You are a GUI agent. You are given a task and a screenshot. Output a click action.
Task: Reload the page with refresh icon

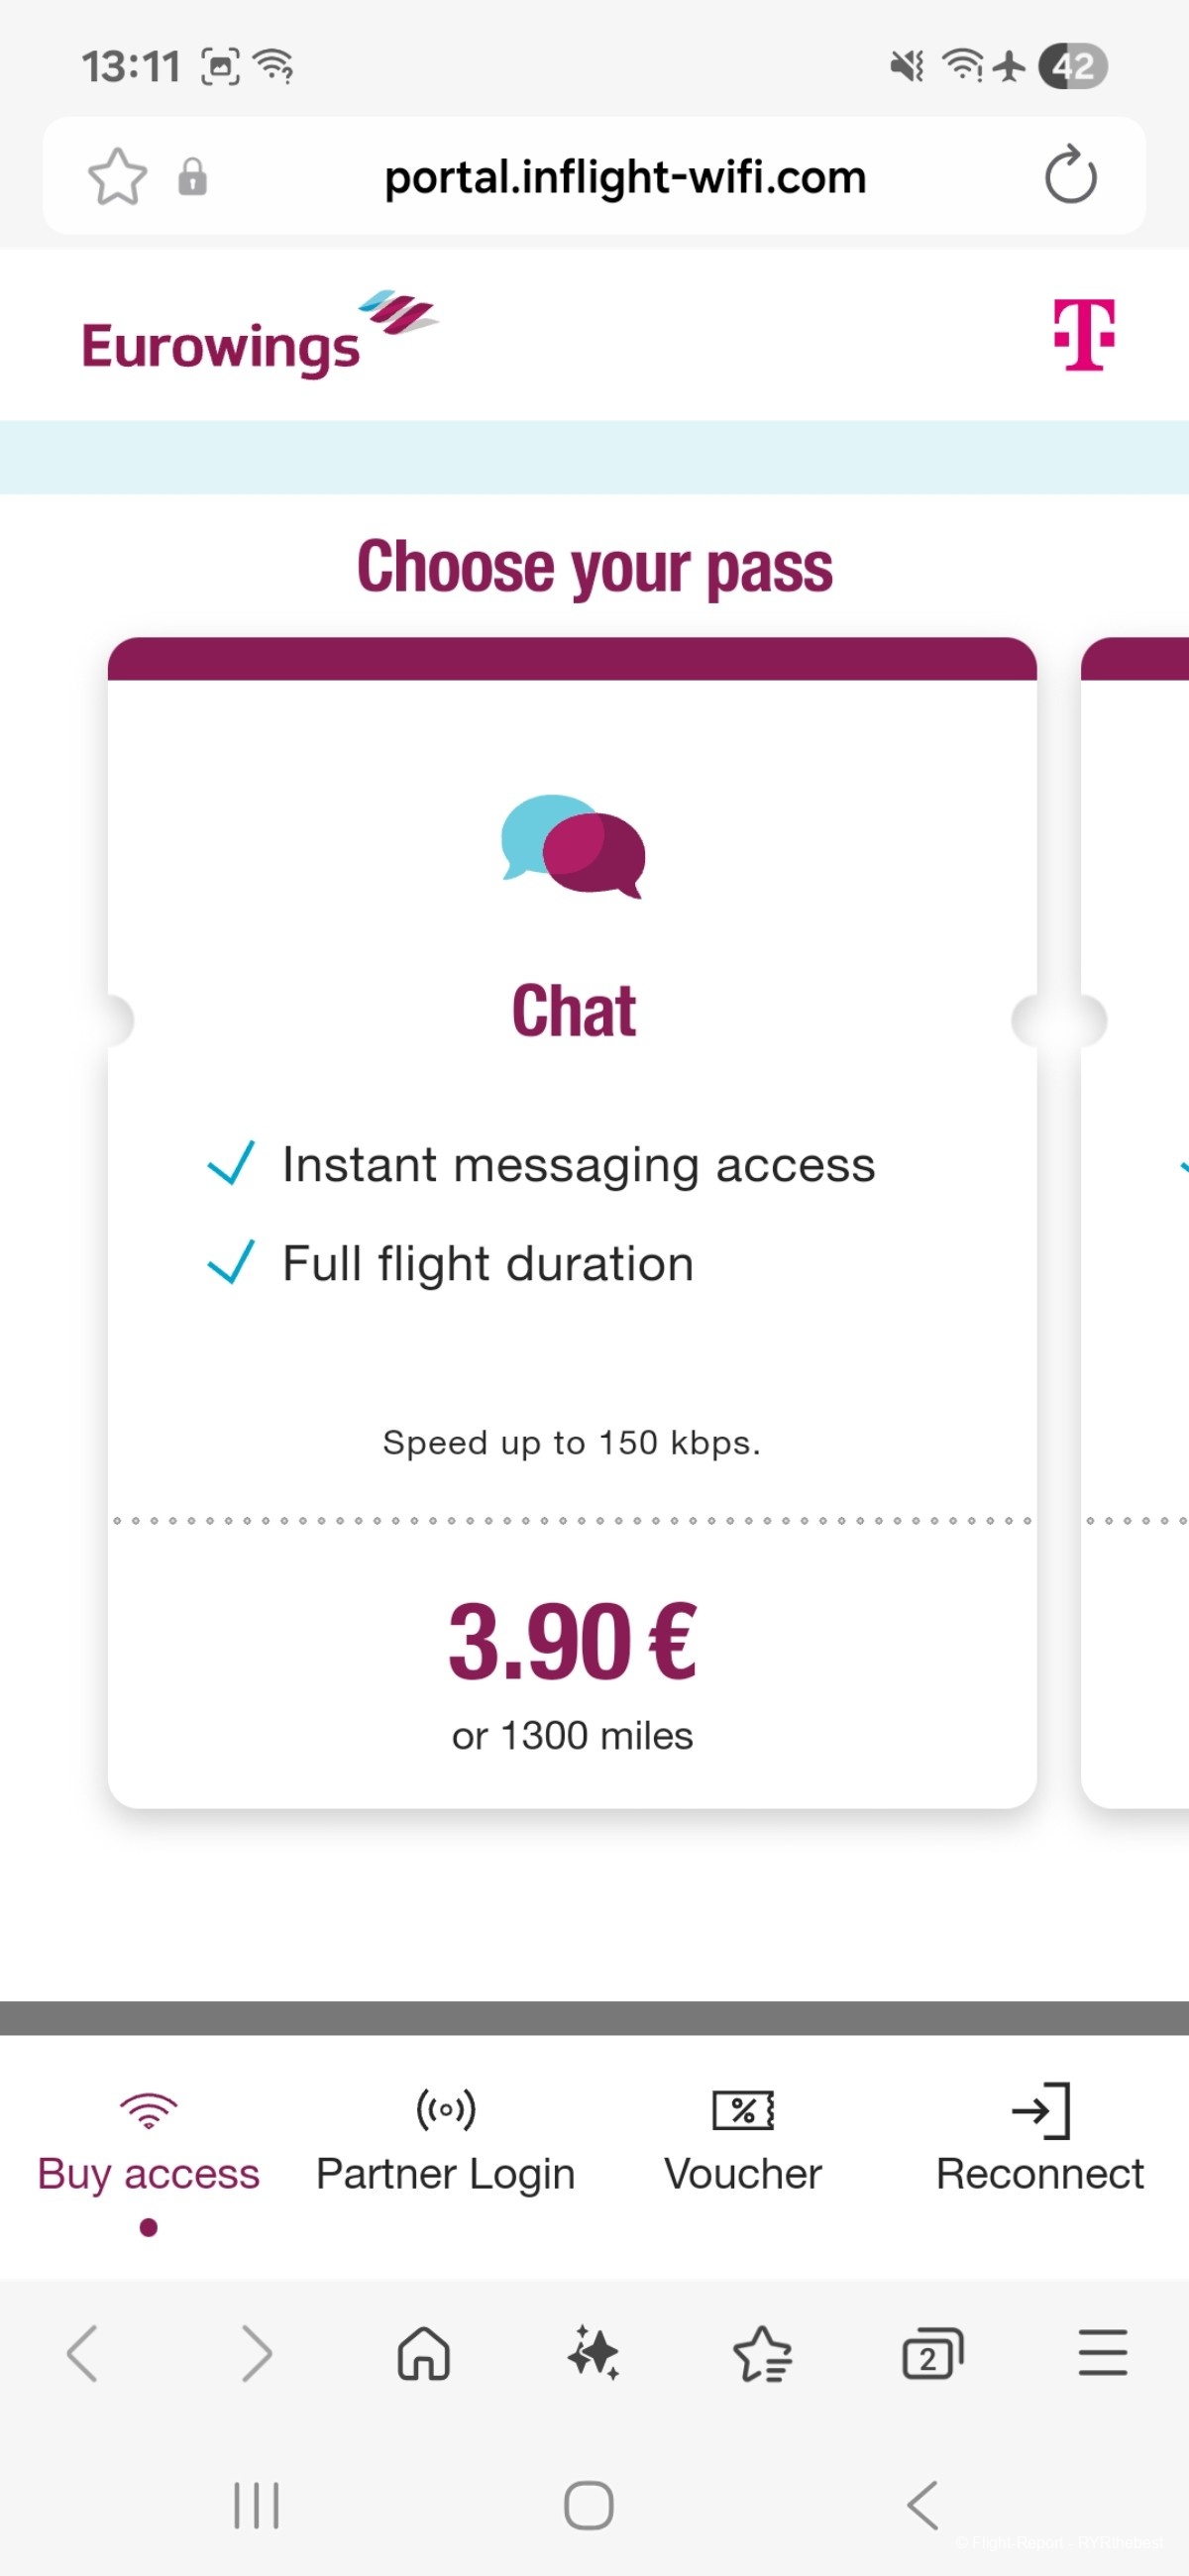click(x=1070, y=176)
